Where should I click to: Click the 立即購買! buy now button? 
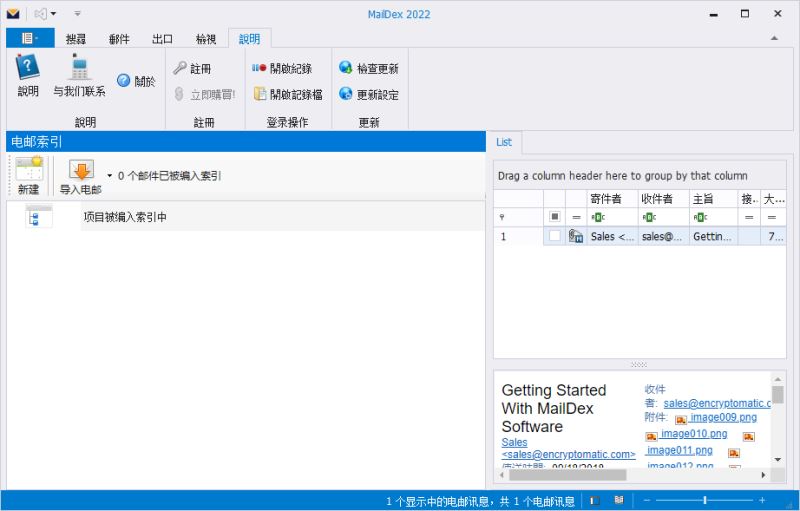(x=205, y=94)
